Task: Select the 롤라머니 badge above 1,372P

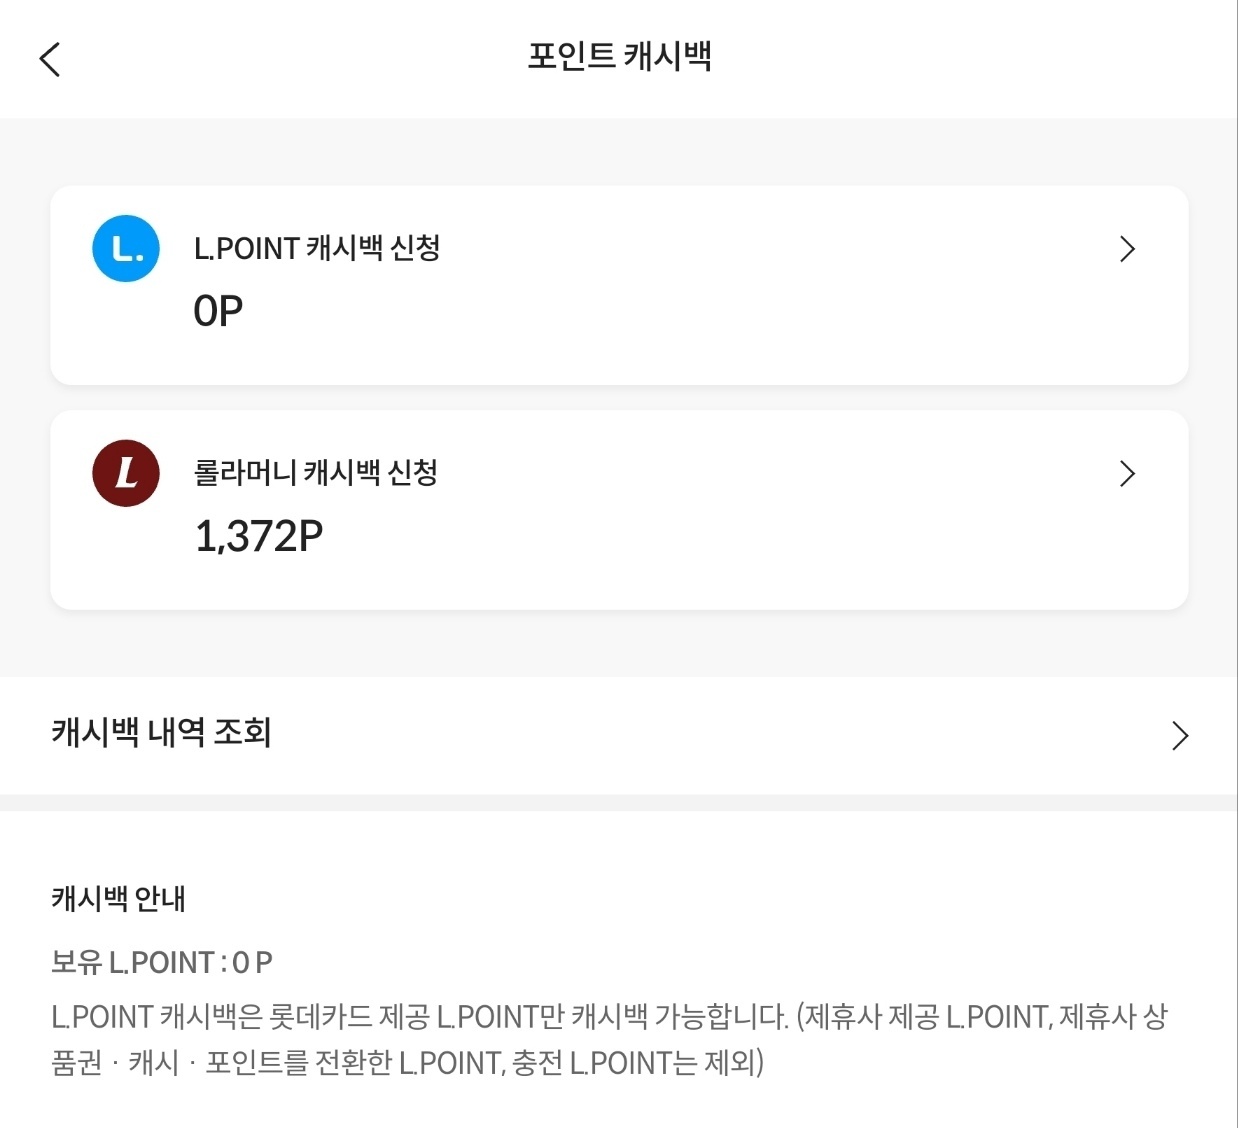Action: [125, 473]
